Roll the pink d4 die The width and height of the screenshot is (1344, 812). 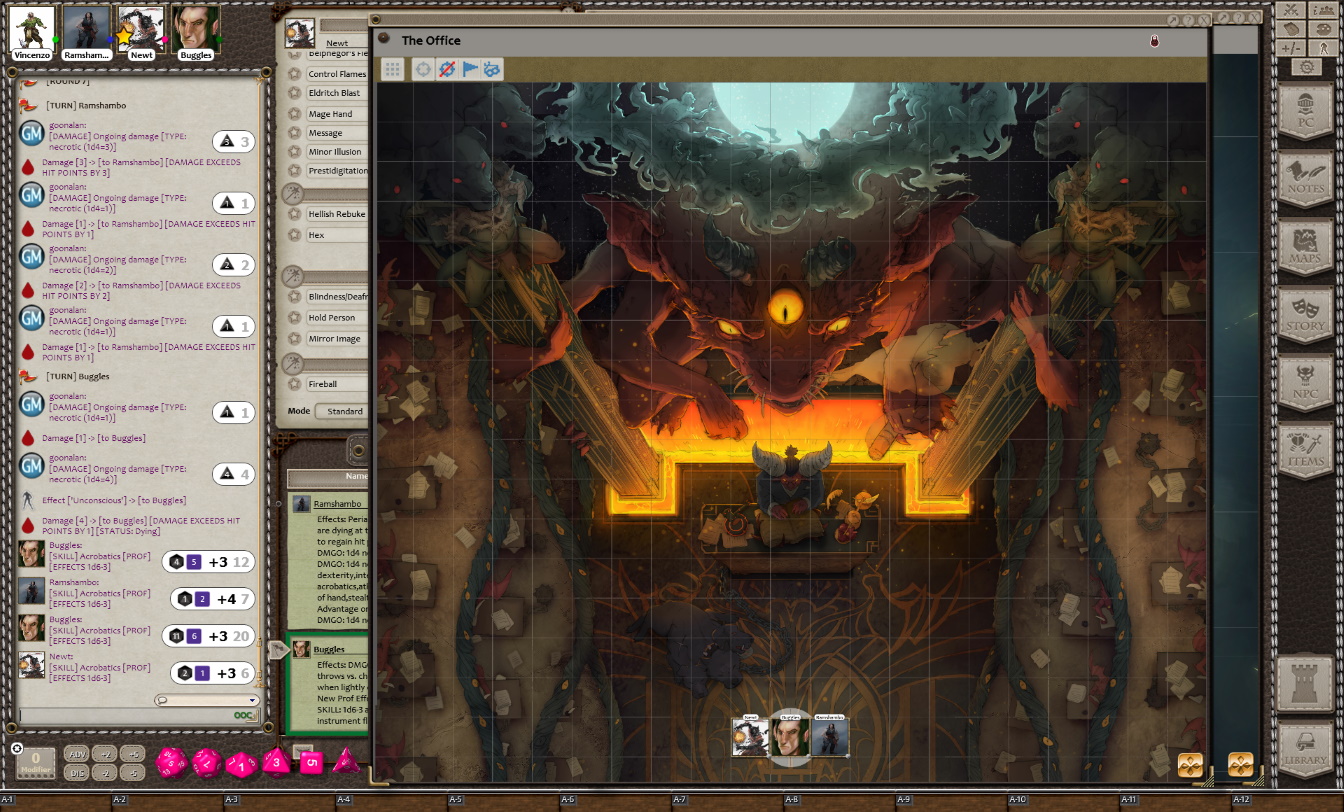(346, 762)
